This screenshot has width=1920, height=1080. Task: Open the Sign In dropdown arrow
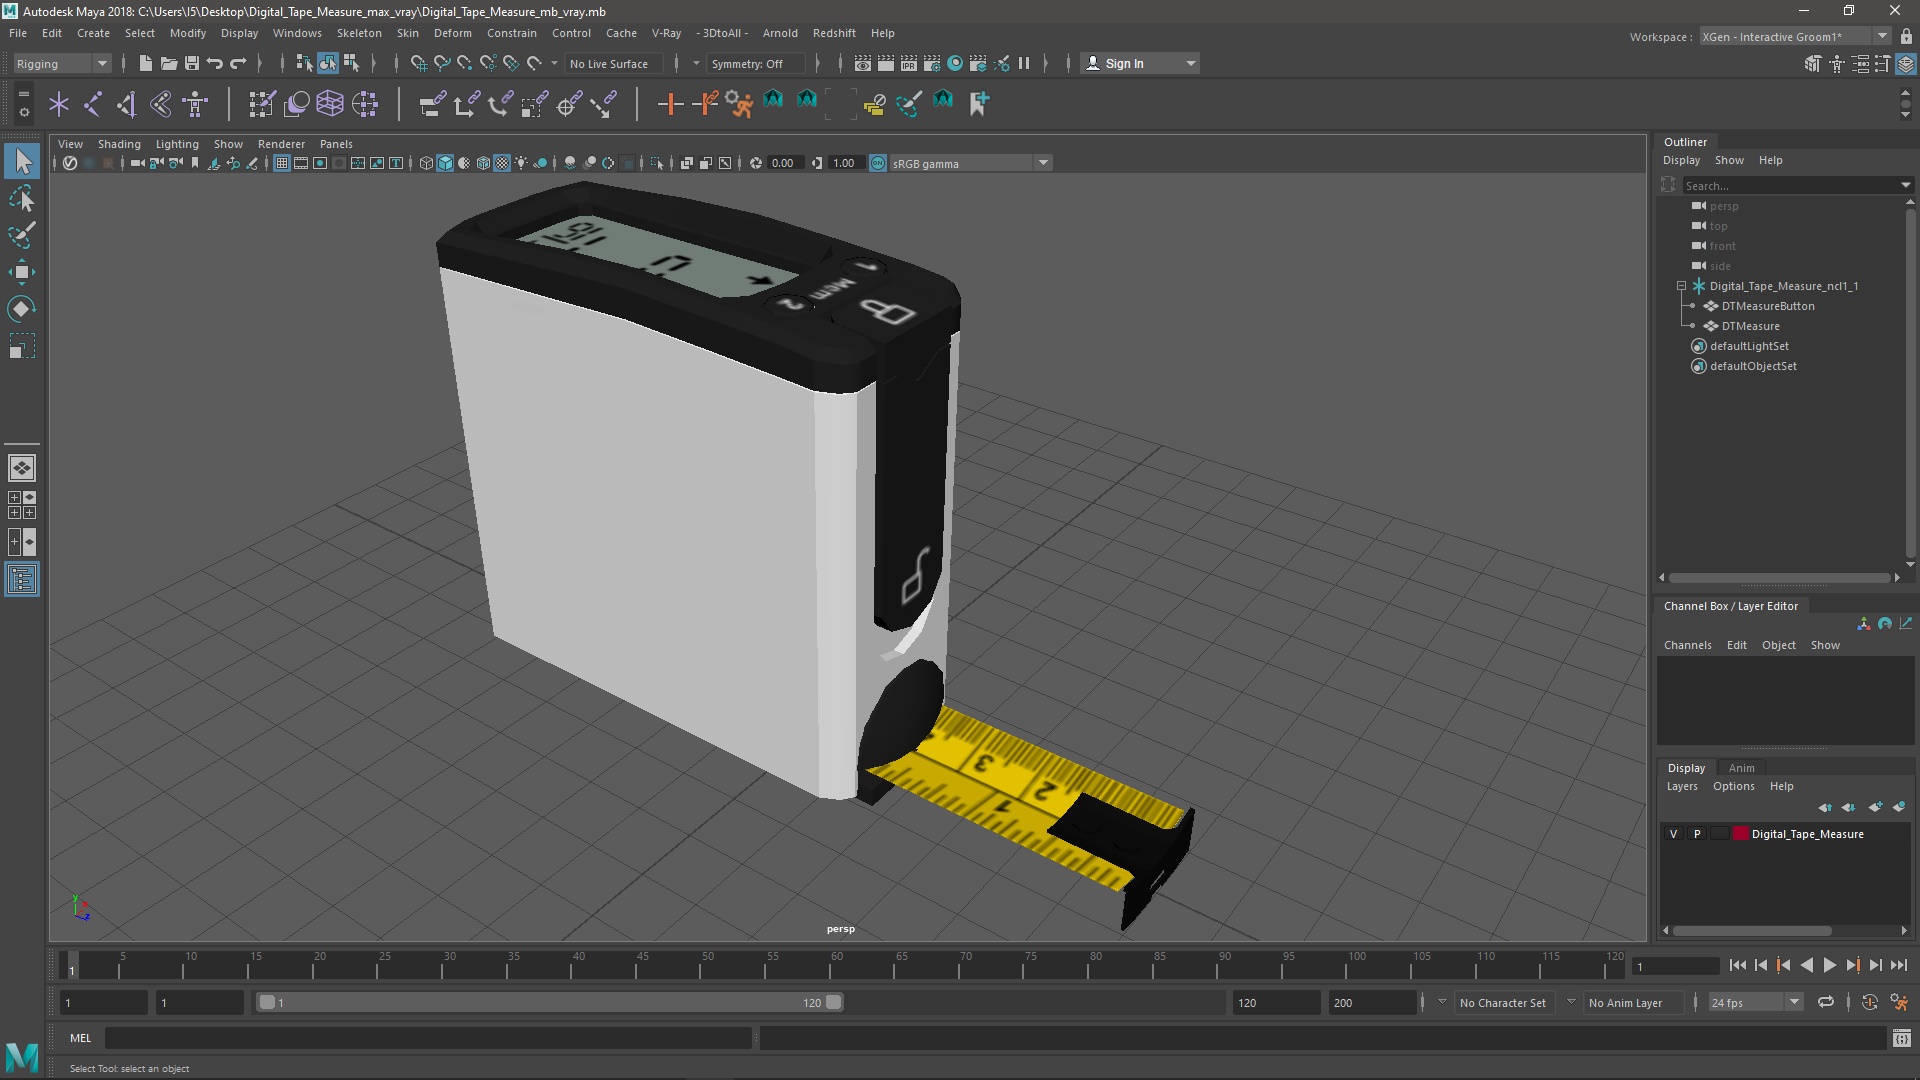1190,63
